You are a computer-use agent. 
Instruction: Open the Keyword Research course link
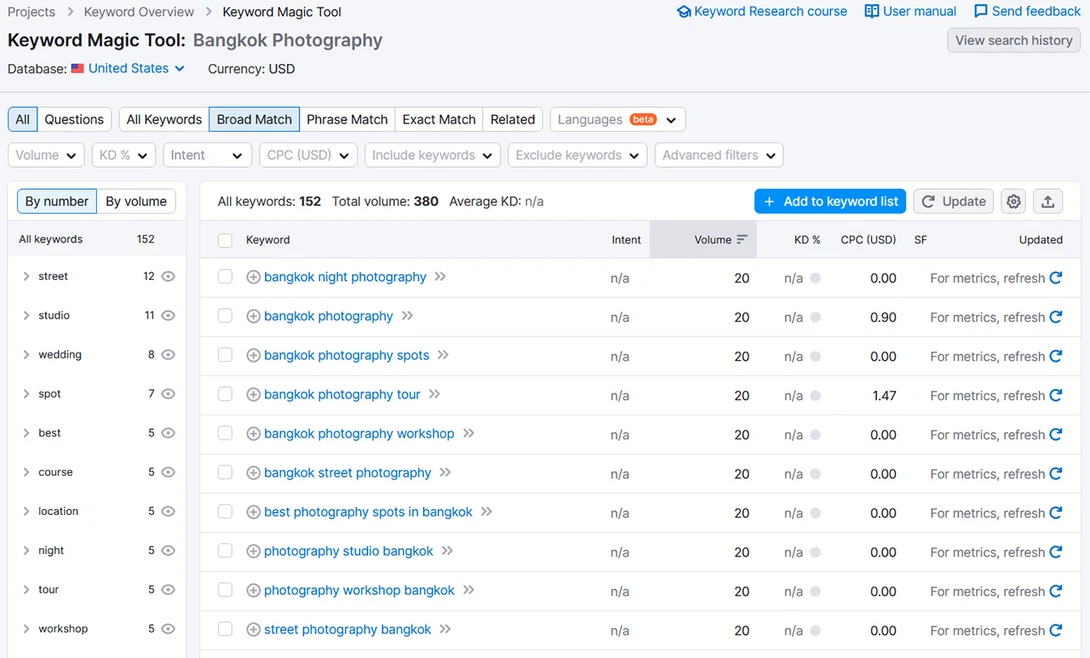click(x=762, y=11)
